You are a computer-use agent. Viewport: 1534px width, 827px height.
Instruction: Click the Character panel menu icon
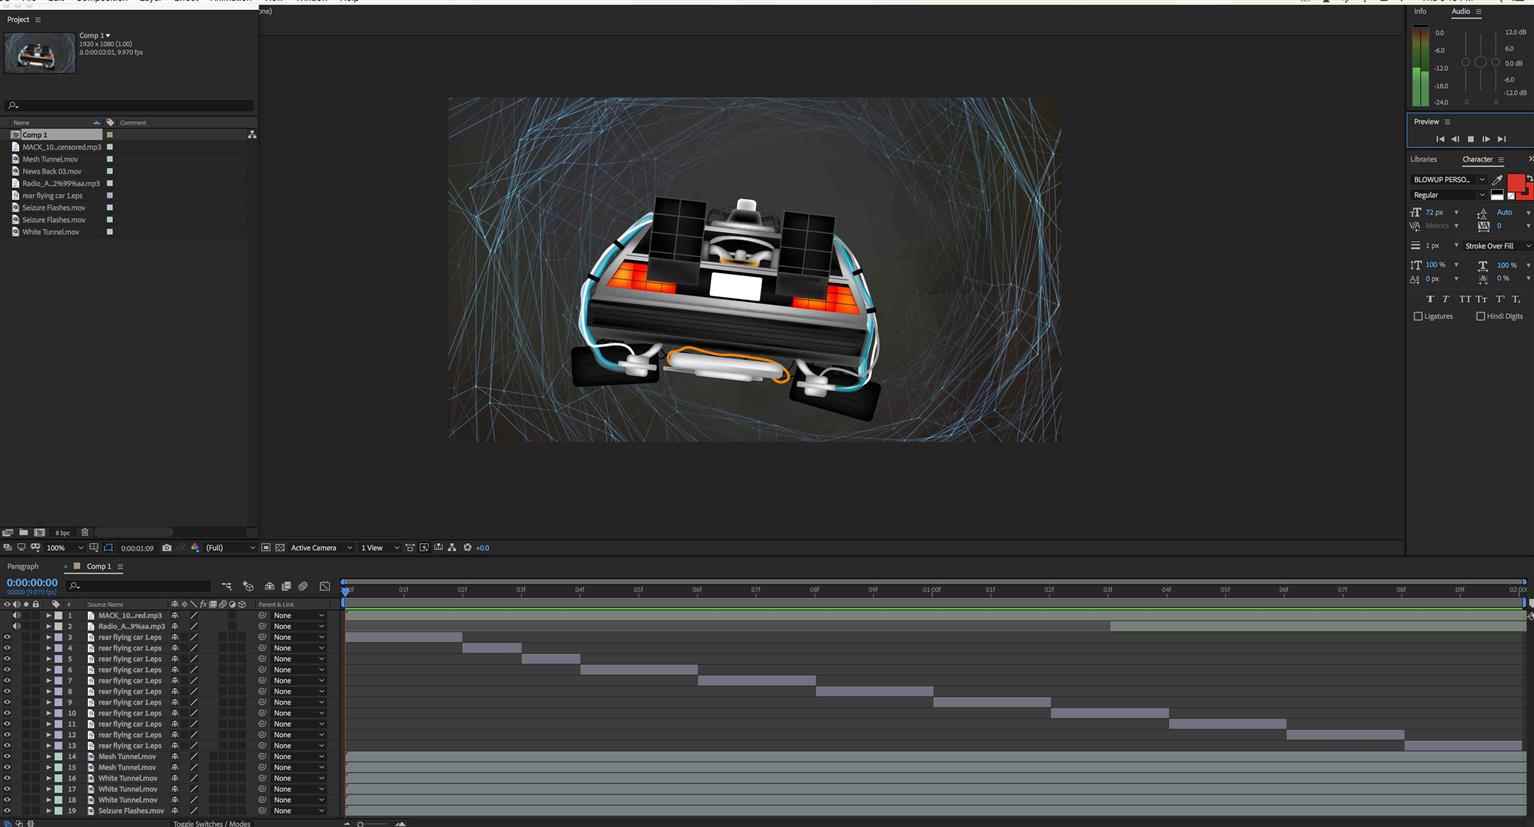[1501, 159]
